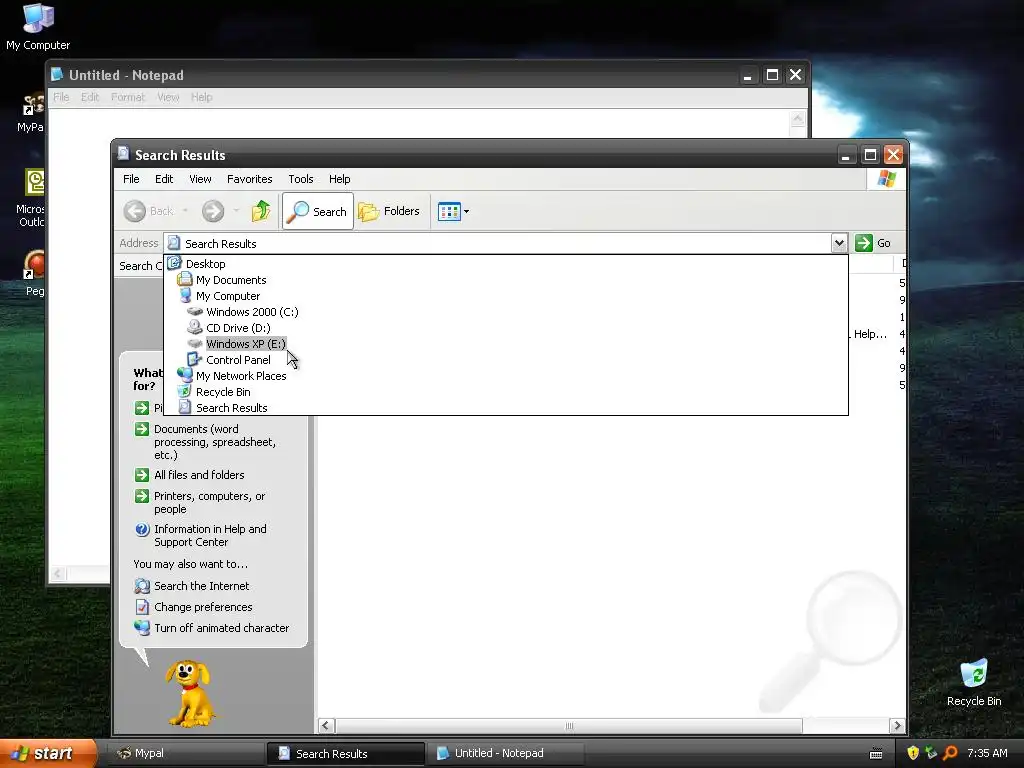Click Search Results window title icon
The height and width of the screenshot is (768, 1024).
click(123, 153)
